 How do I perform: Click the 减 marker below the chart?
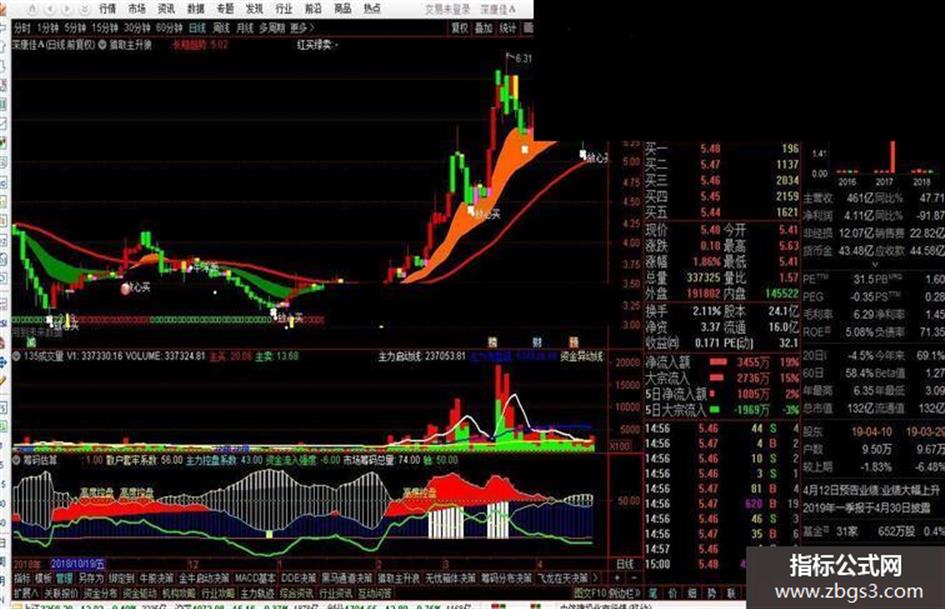click(x=30, y=342)
